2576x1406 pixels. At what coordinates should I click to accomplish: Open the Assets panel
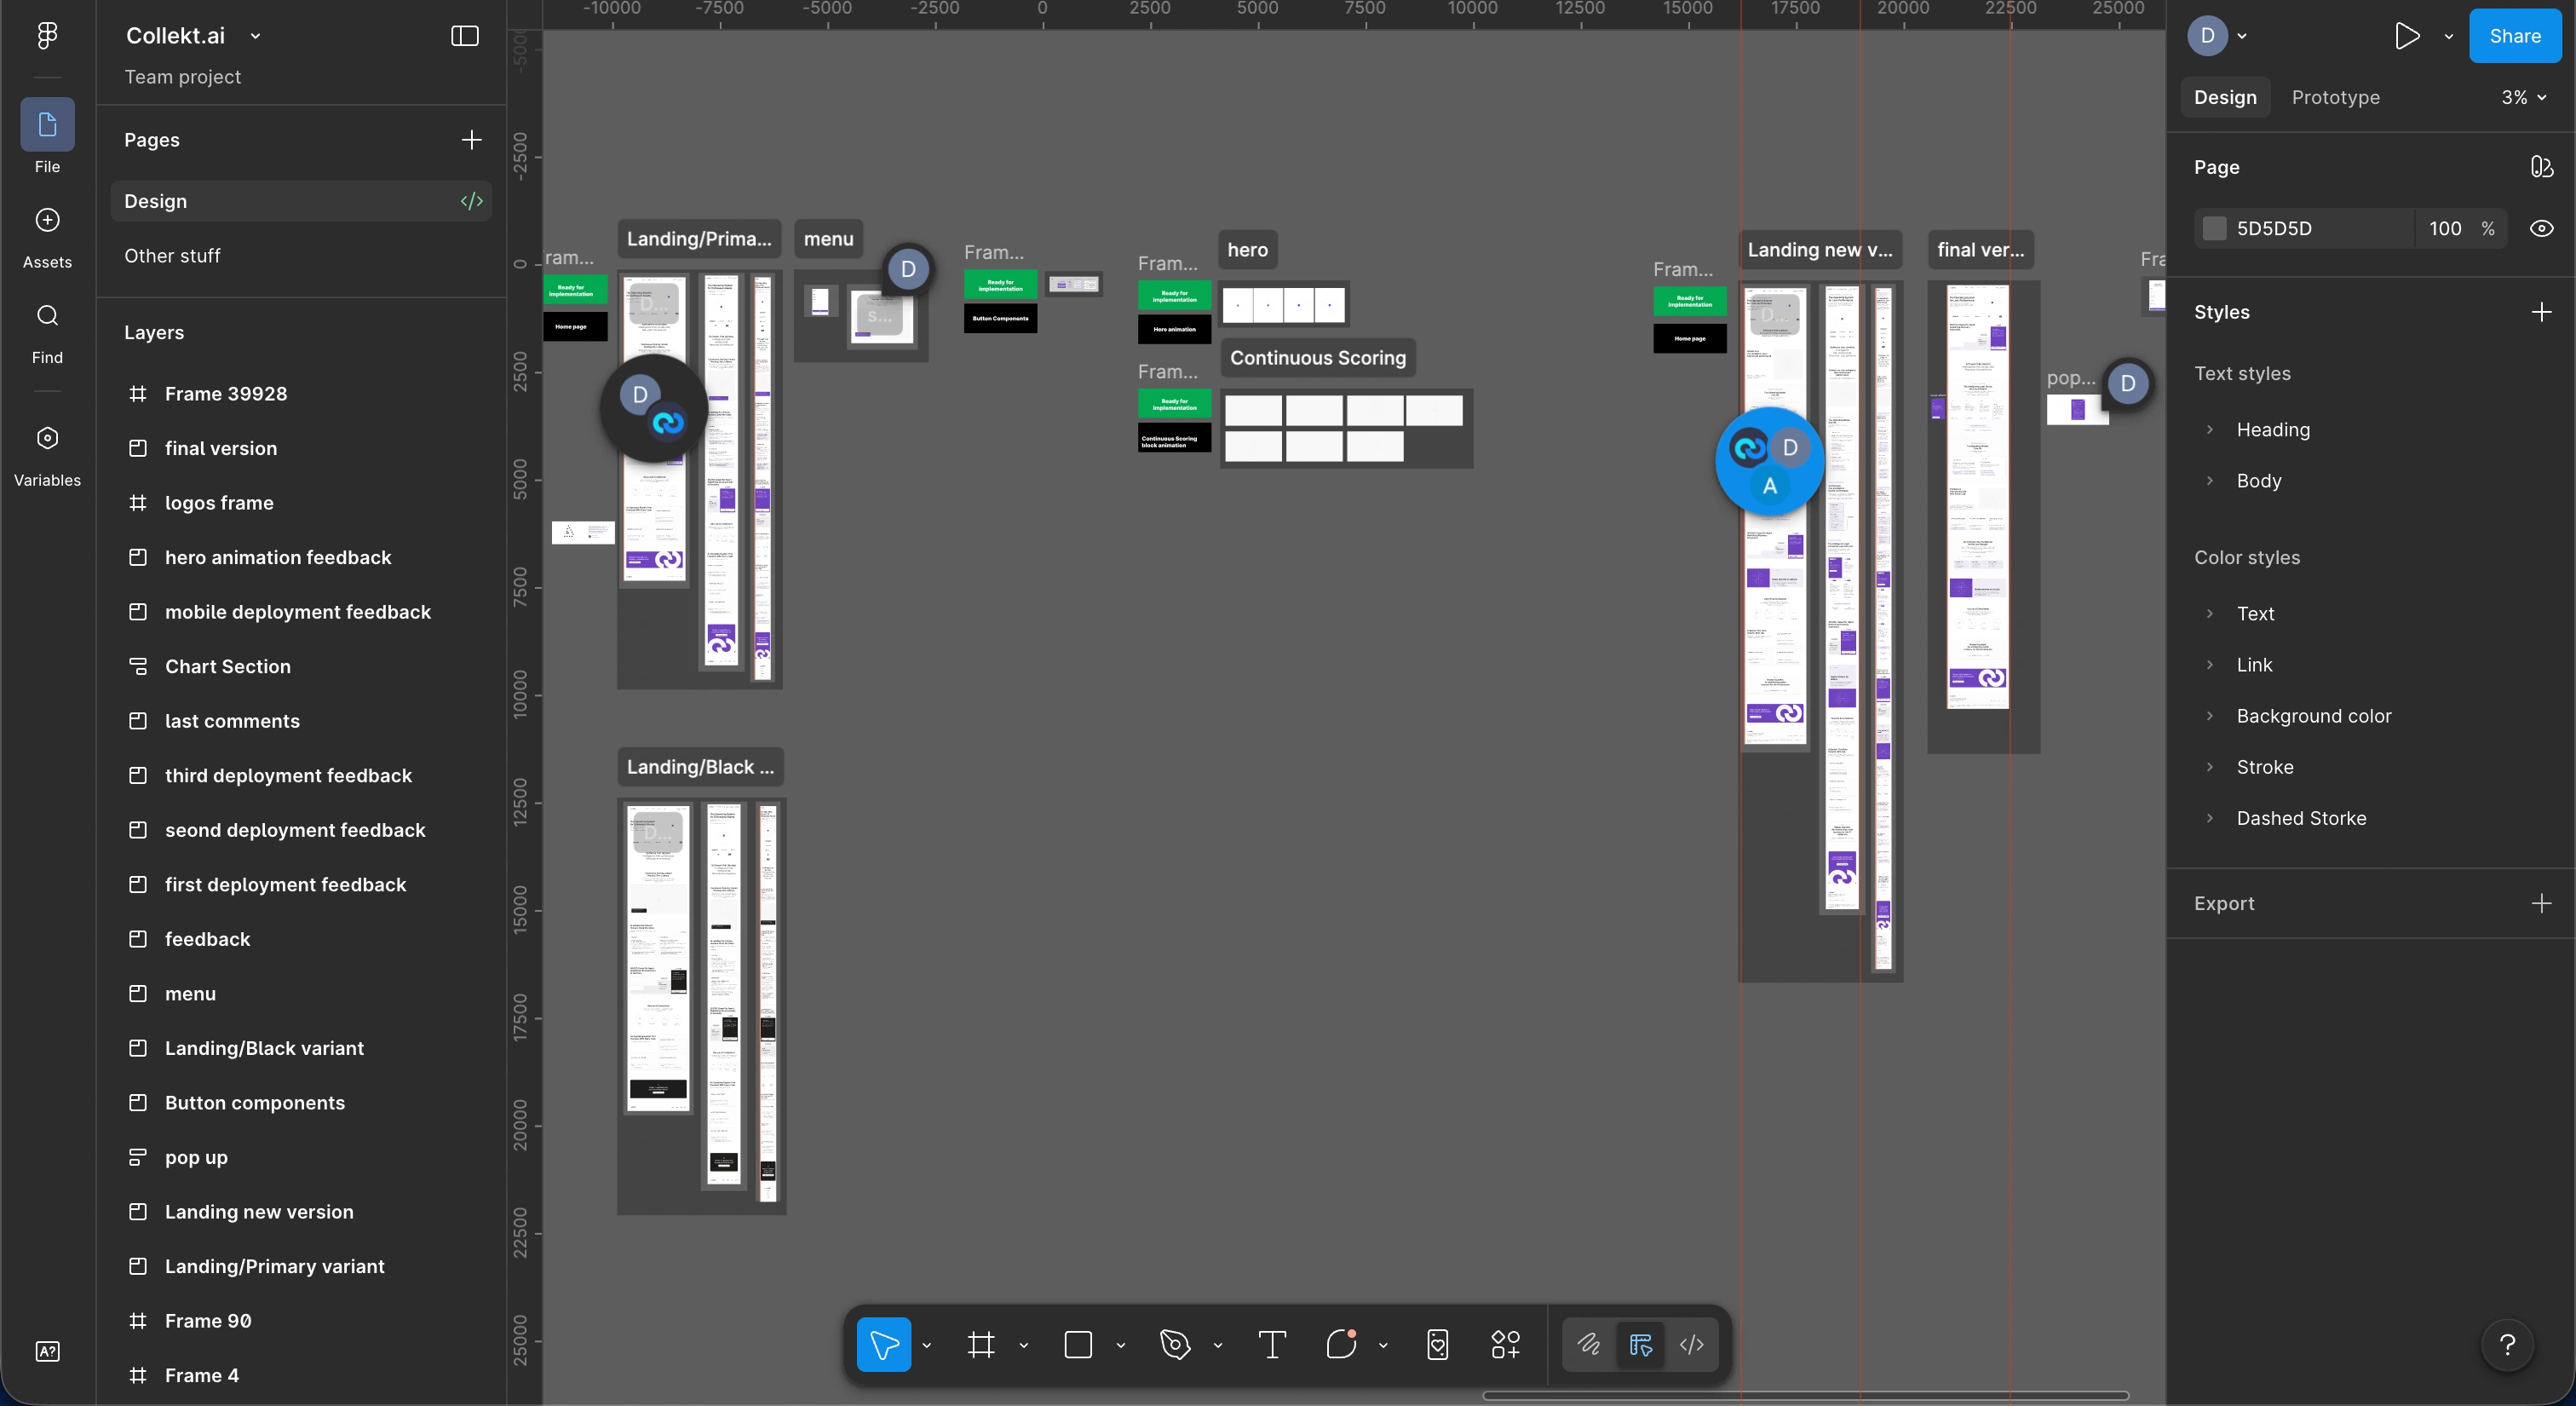47,220
